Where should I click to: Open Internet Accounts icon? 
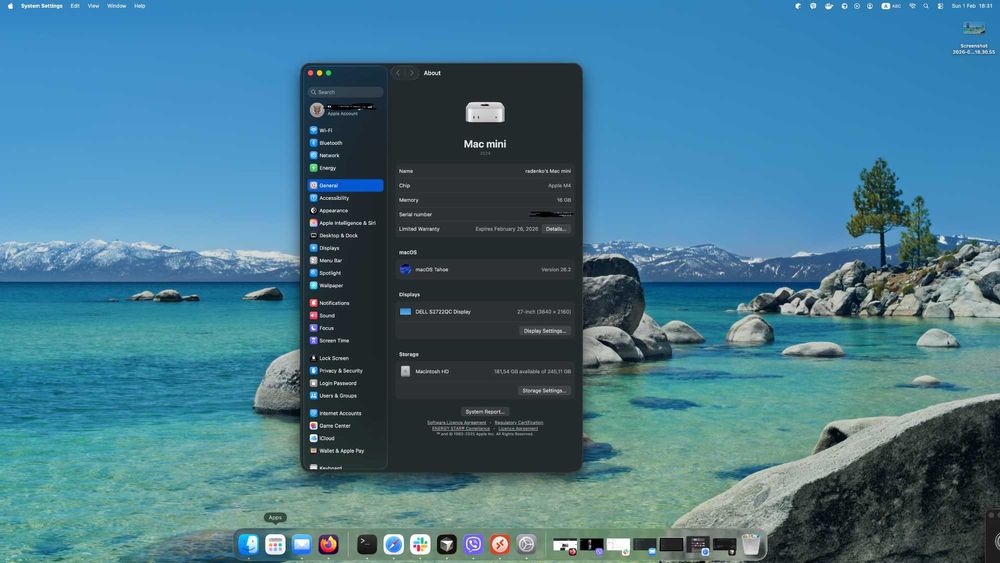313,413
